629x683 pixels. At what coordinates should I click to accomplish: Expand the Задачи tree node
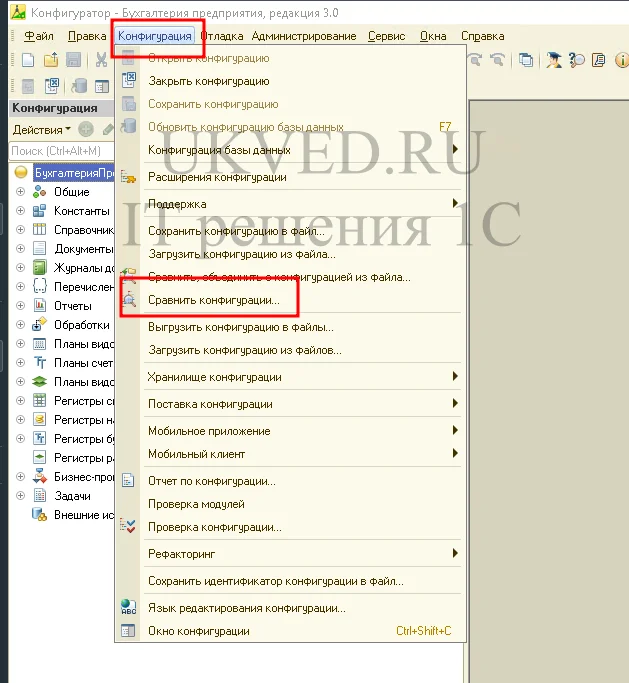pyautogui.click(x=21, y=496)
